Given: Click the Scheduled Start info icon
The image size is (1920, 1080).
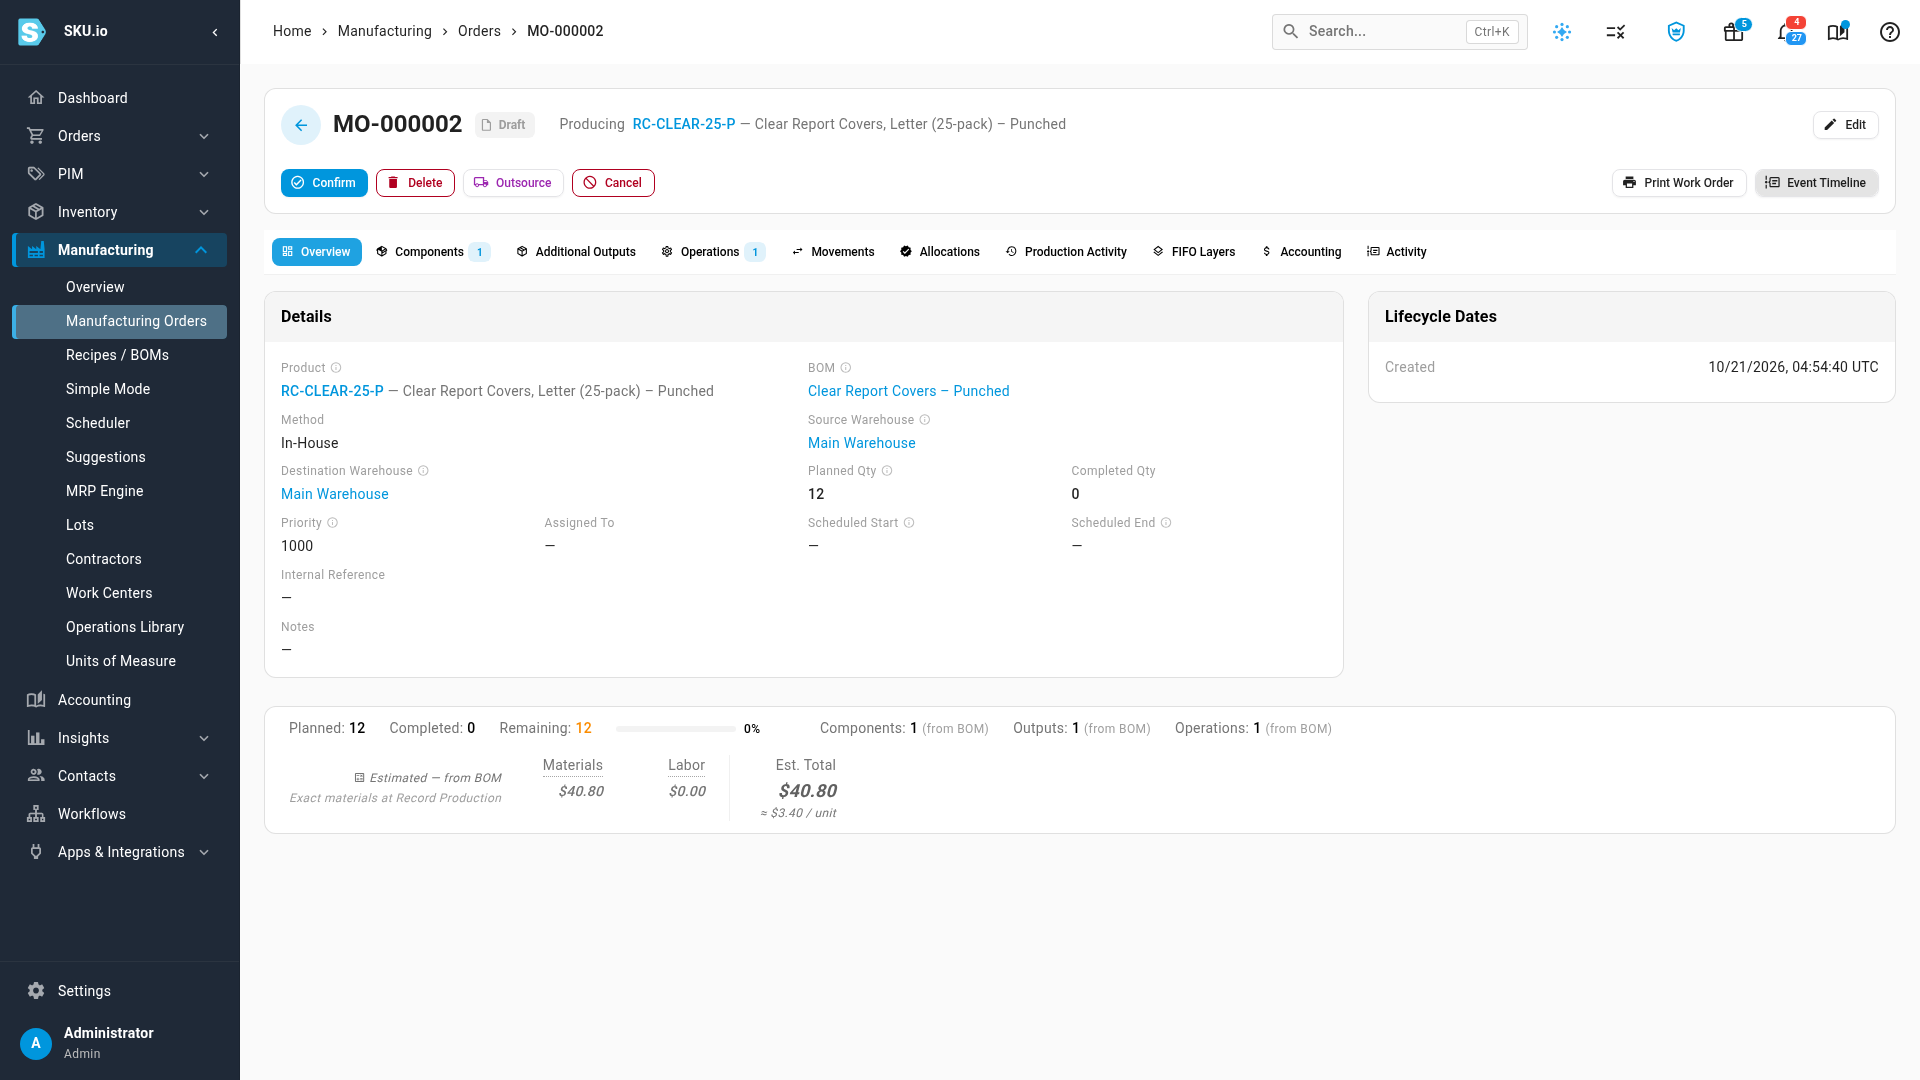Looking at the screenshot, I should tap(909, 523).
